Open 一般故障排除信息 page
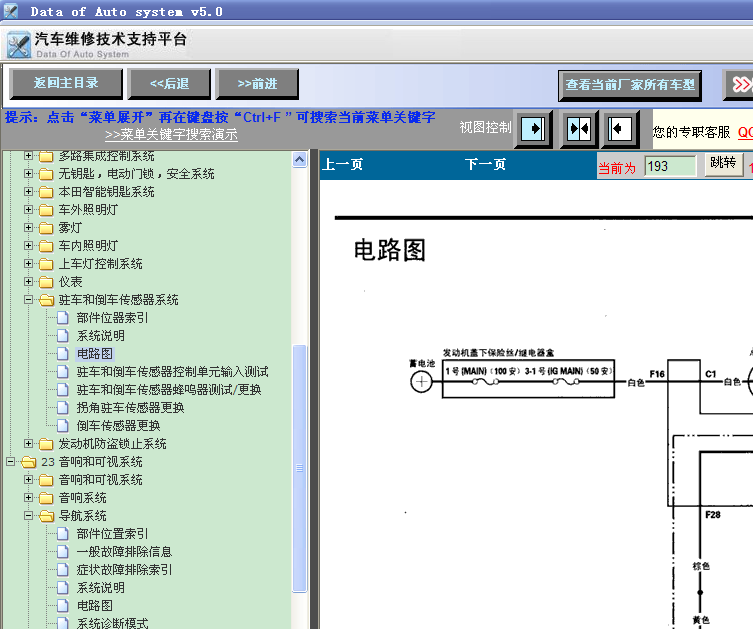 point(124,552)
